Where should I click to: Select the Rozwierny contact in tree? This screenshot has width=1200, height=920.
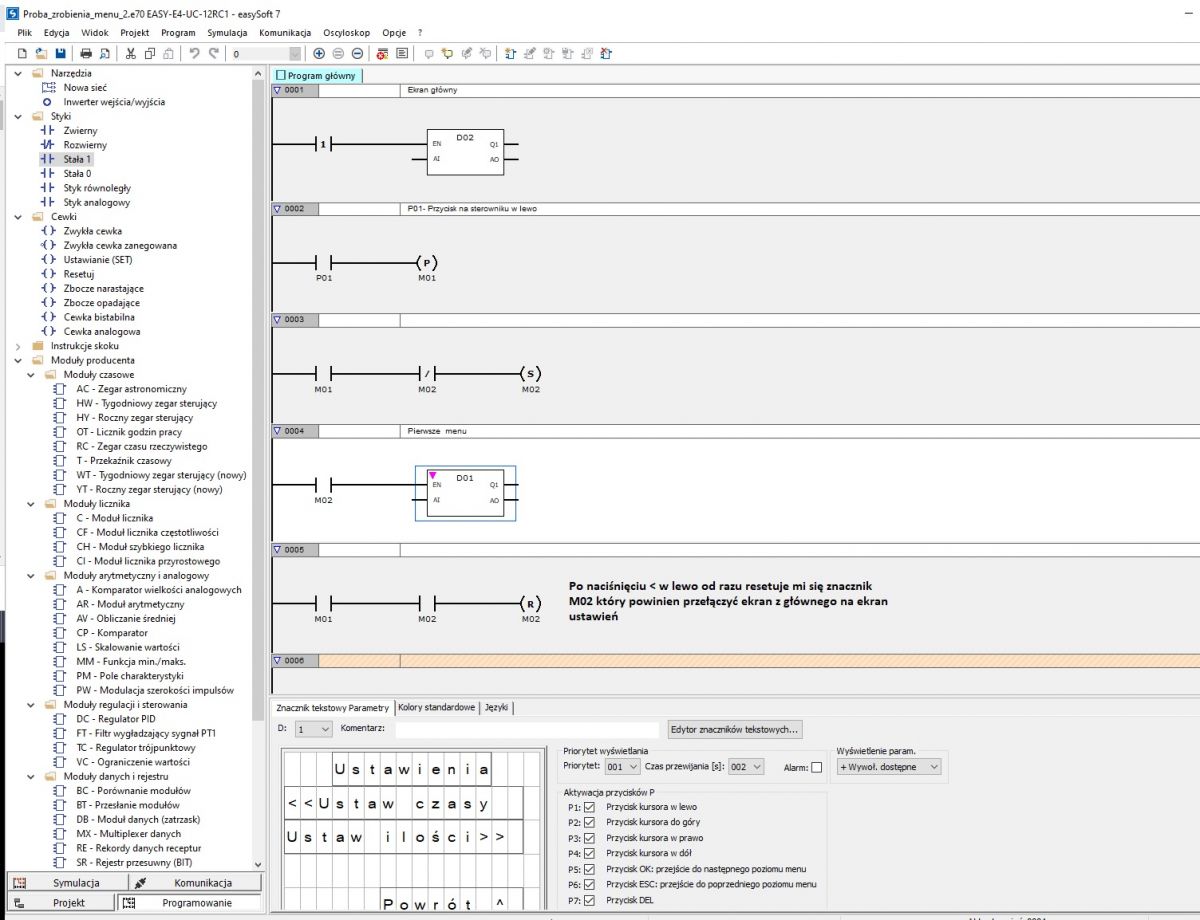pos(84,145)
